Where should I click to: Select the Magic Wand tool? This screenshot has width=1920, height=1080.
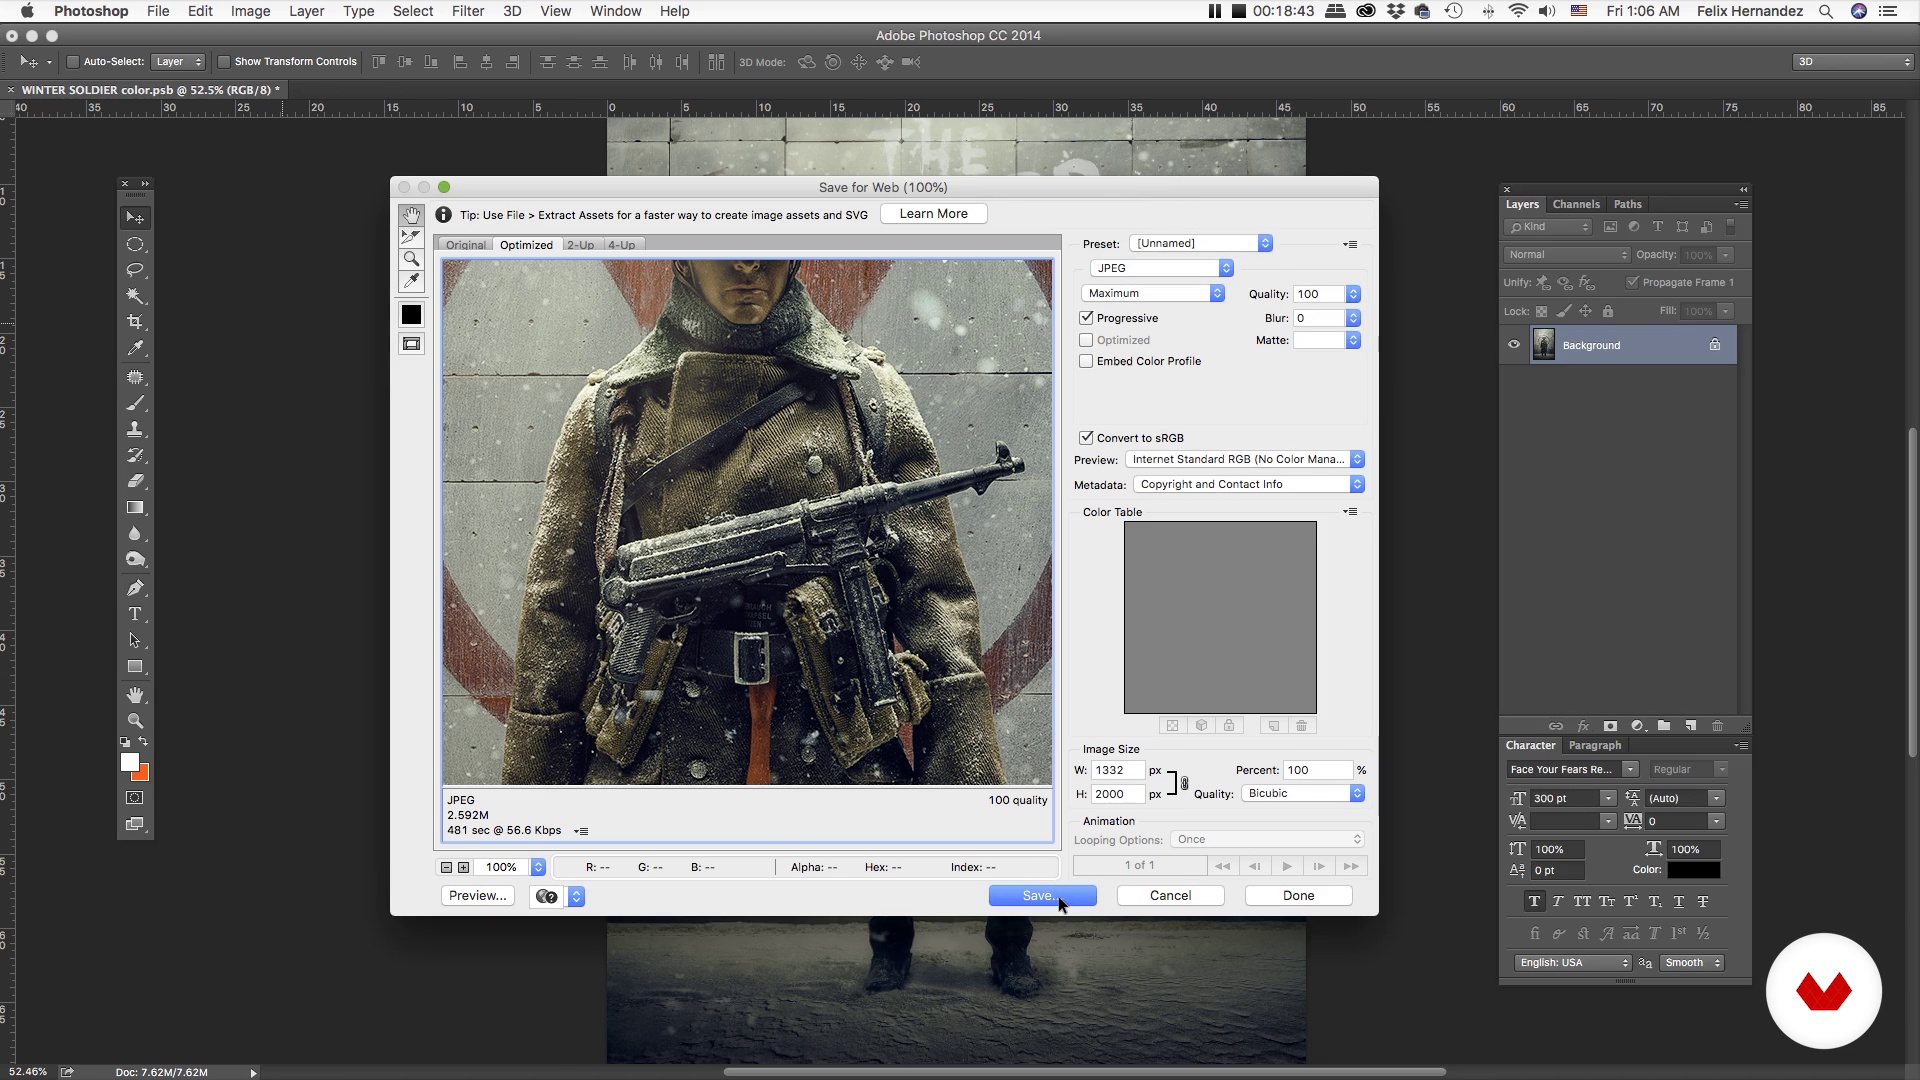135,296
